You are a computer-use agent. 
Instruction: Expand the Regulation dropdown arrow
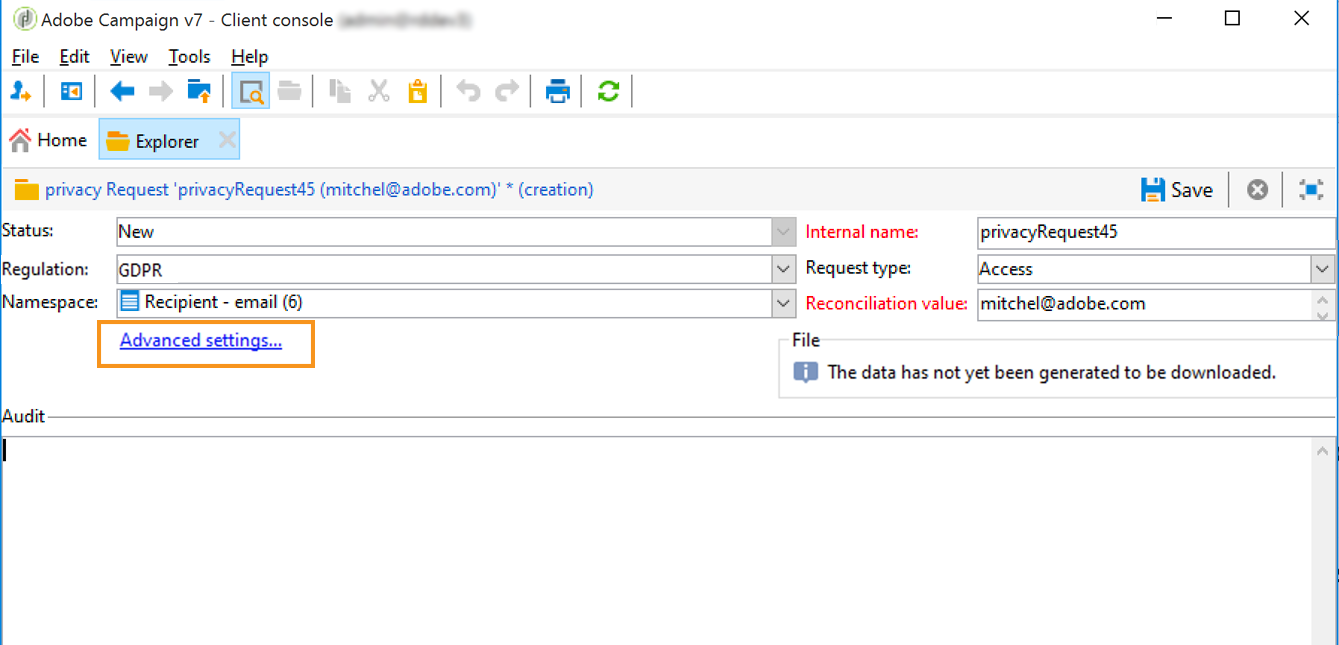[784, 269]
